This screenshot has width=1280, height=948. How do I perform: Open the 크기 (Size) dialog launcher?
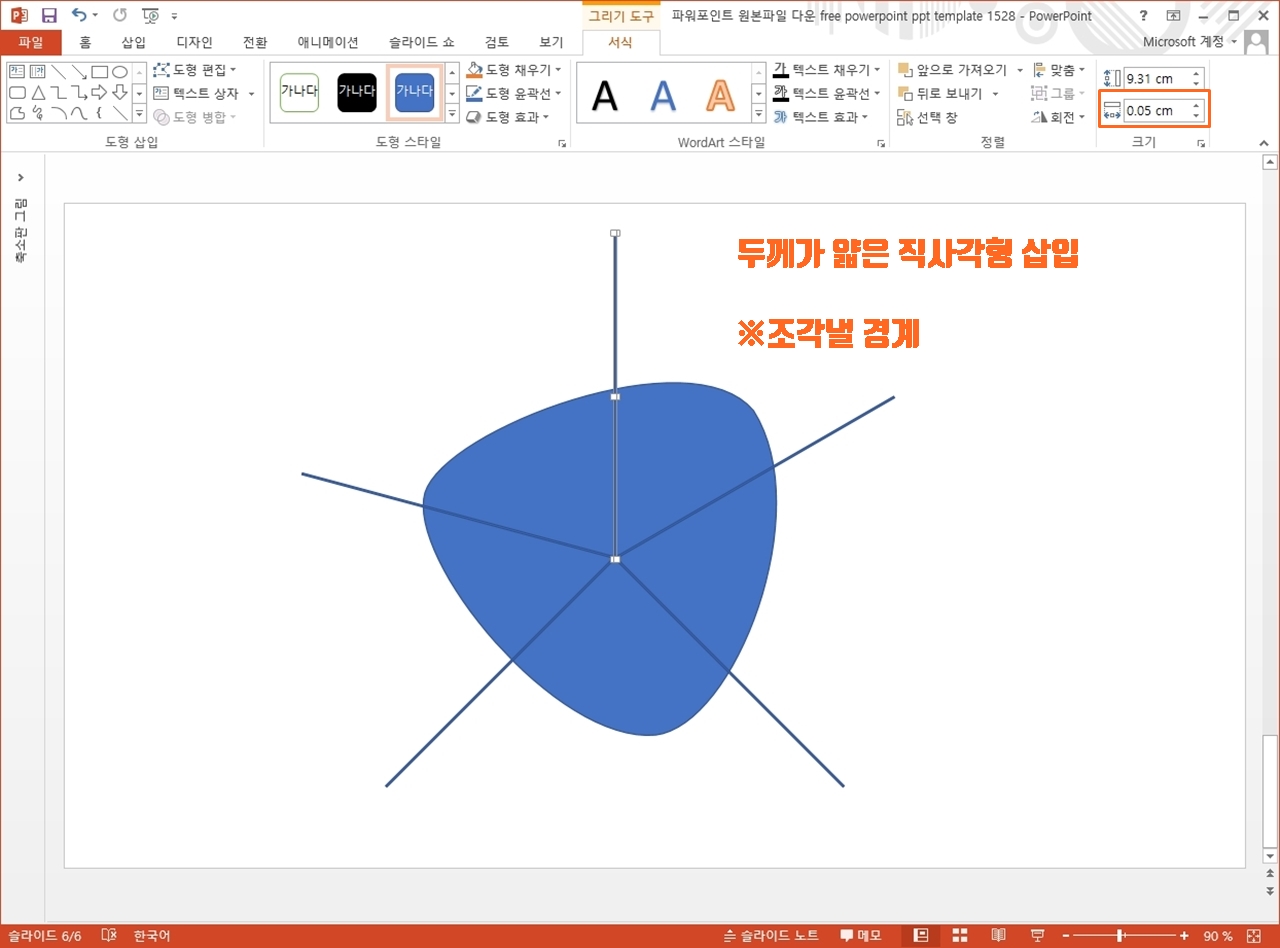(x=1201, y=144)
